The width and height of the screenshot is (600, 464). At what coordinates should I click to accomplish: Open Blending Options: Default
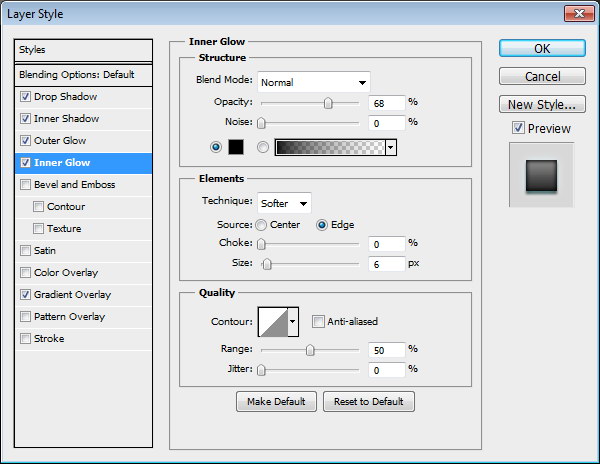click(x=76, y=75)
